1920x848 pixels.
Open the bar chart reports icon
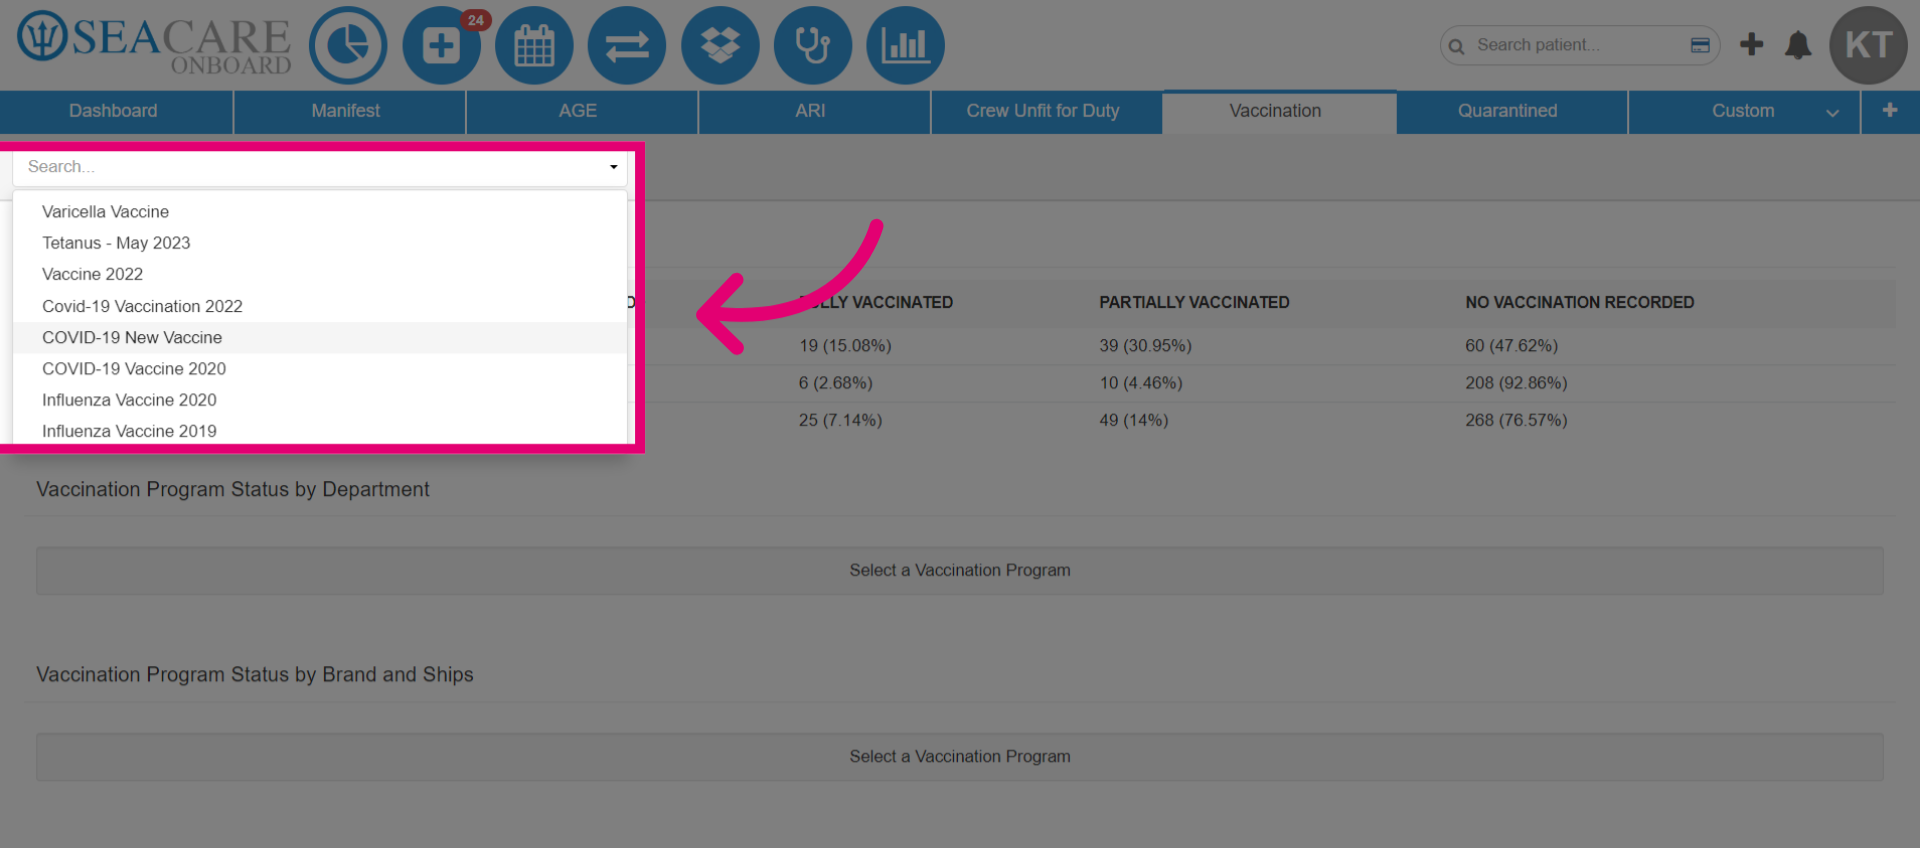(905, 46)
